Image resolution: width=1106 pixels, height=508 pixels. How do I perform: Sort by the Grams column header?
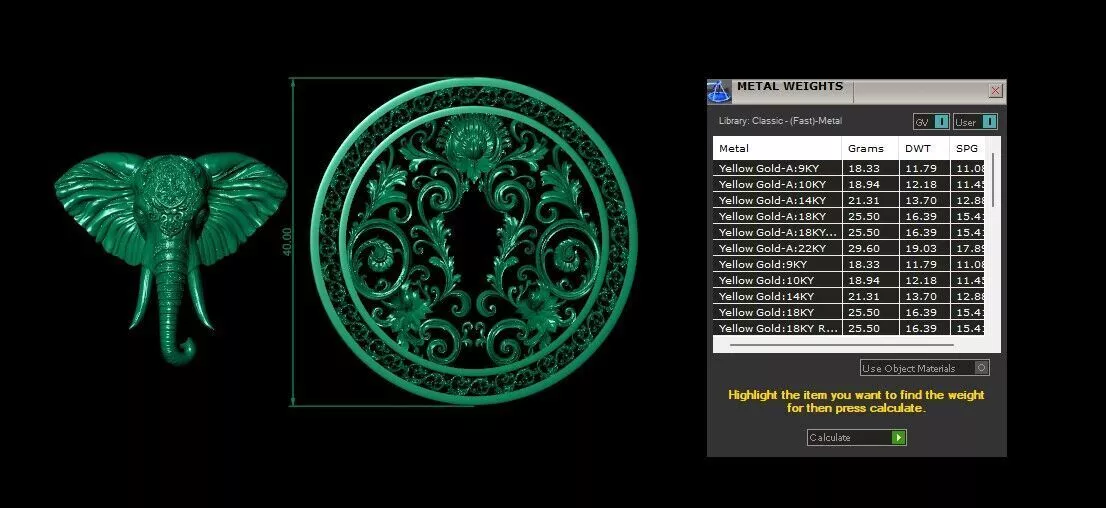coord(870,148)
